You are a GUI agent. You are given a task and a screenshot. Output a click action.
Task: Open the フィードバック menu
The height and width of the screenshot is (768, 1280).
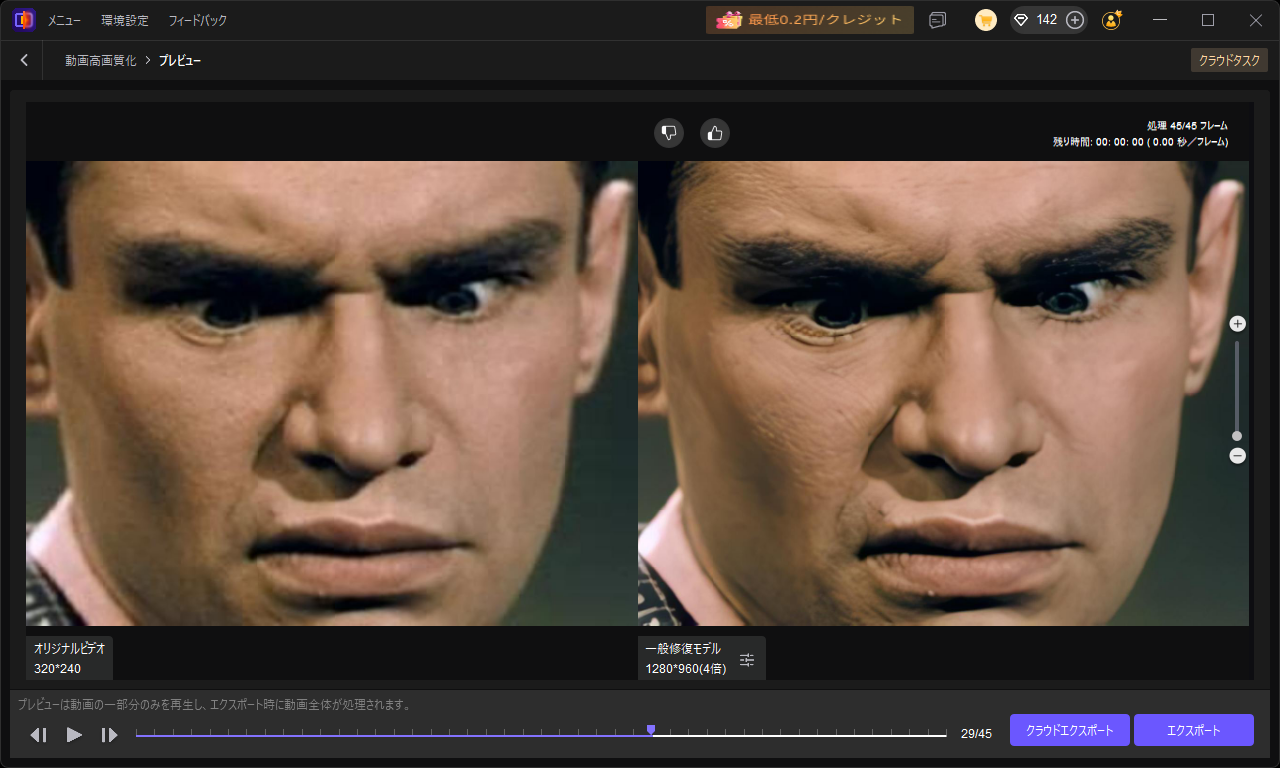pyautogui.click(x=197, y=20)
